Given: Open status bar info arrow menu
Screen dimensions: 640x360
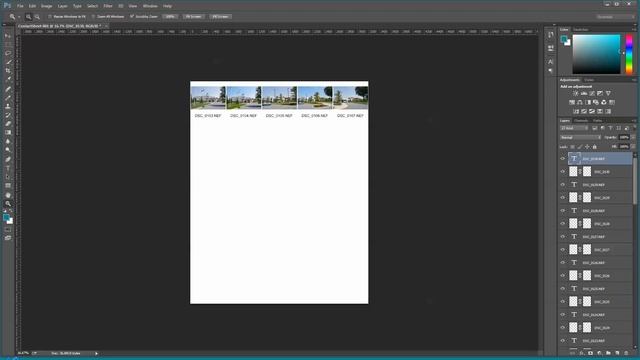Looking at the screenshot, I should (96, 353).
